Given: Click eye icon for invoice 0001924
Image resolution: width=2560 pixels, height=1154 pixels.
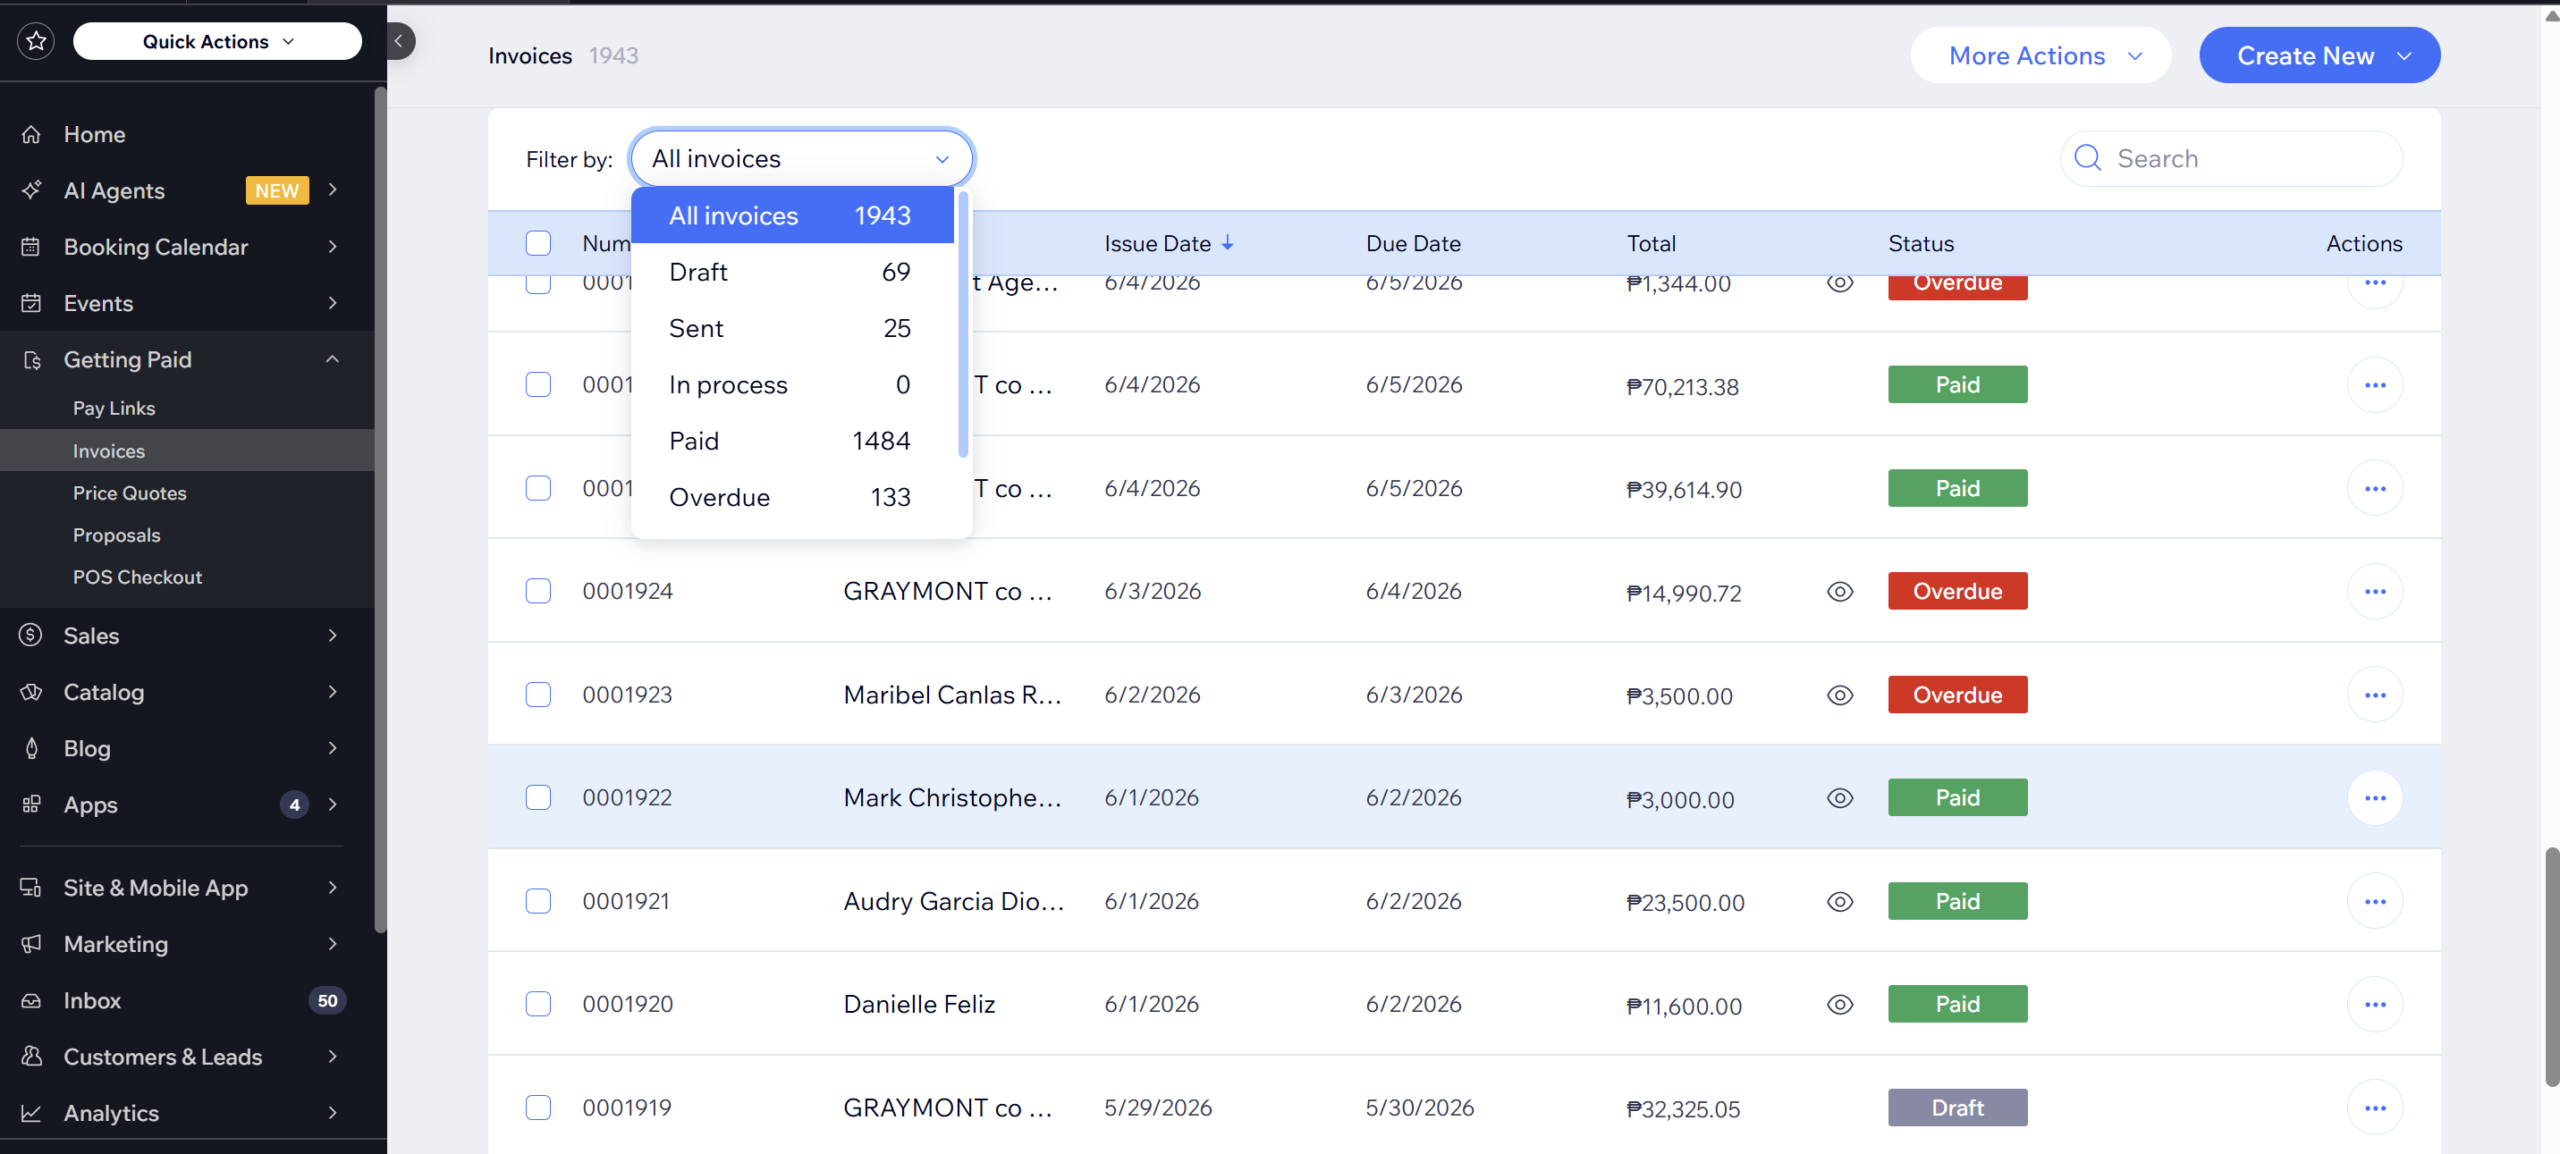Looking at the screenshot, I should click(x=1840, y=592).
